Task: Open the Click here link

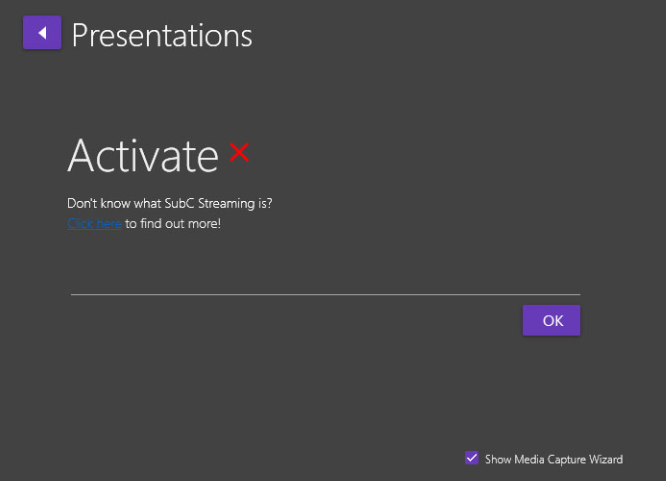Action: (94, 224)
